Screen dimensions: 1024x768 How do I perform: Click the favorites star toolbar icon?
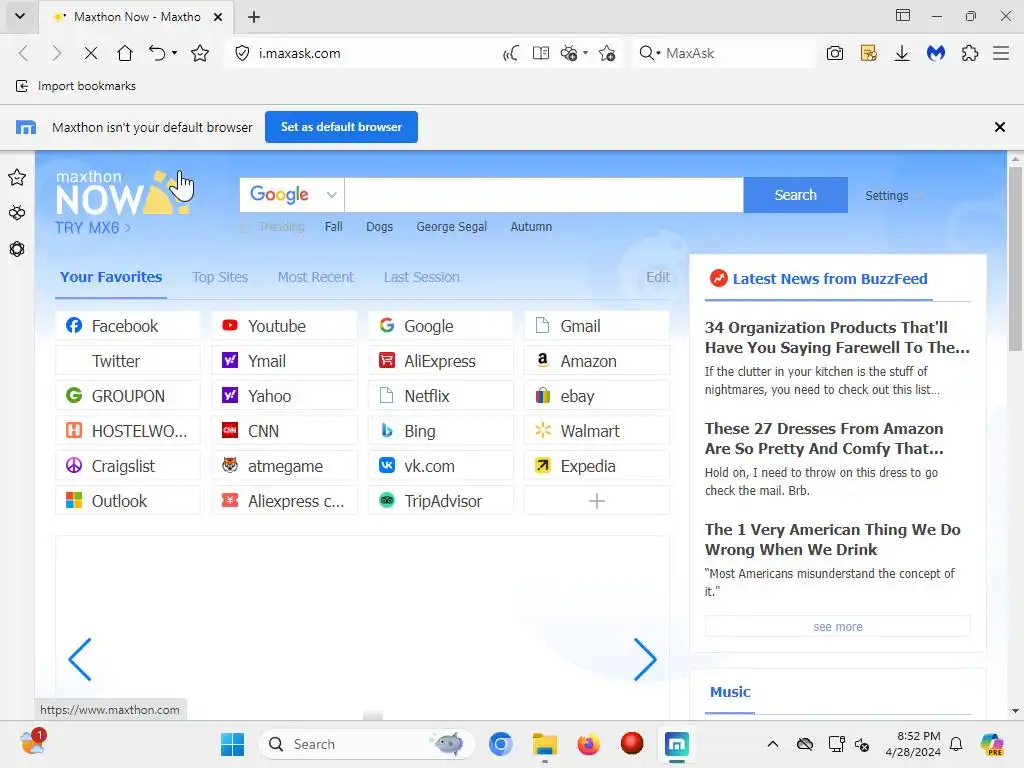[200, 54]
